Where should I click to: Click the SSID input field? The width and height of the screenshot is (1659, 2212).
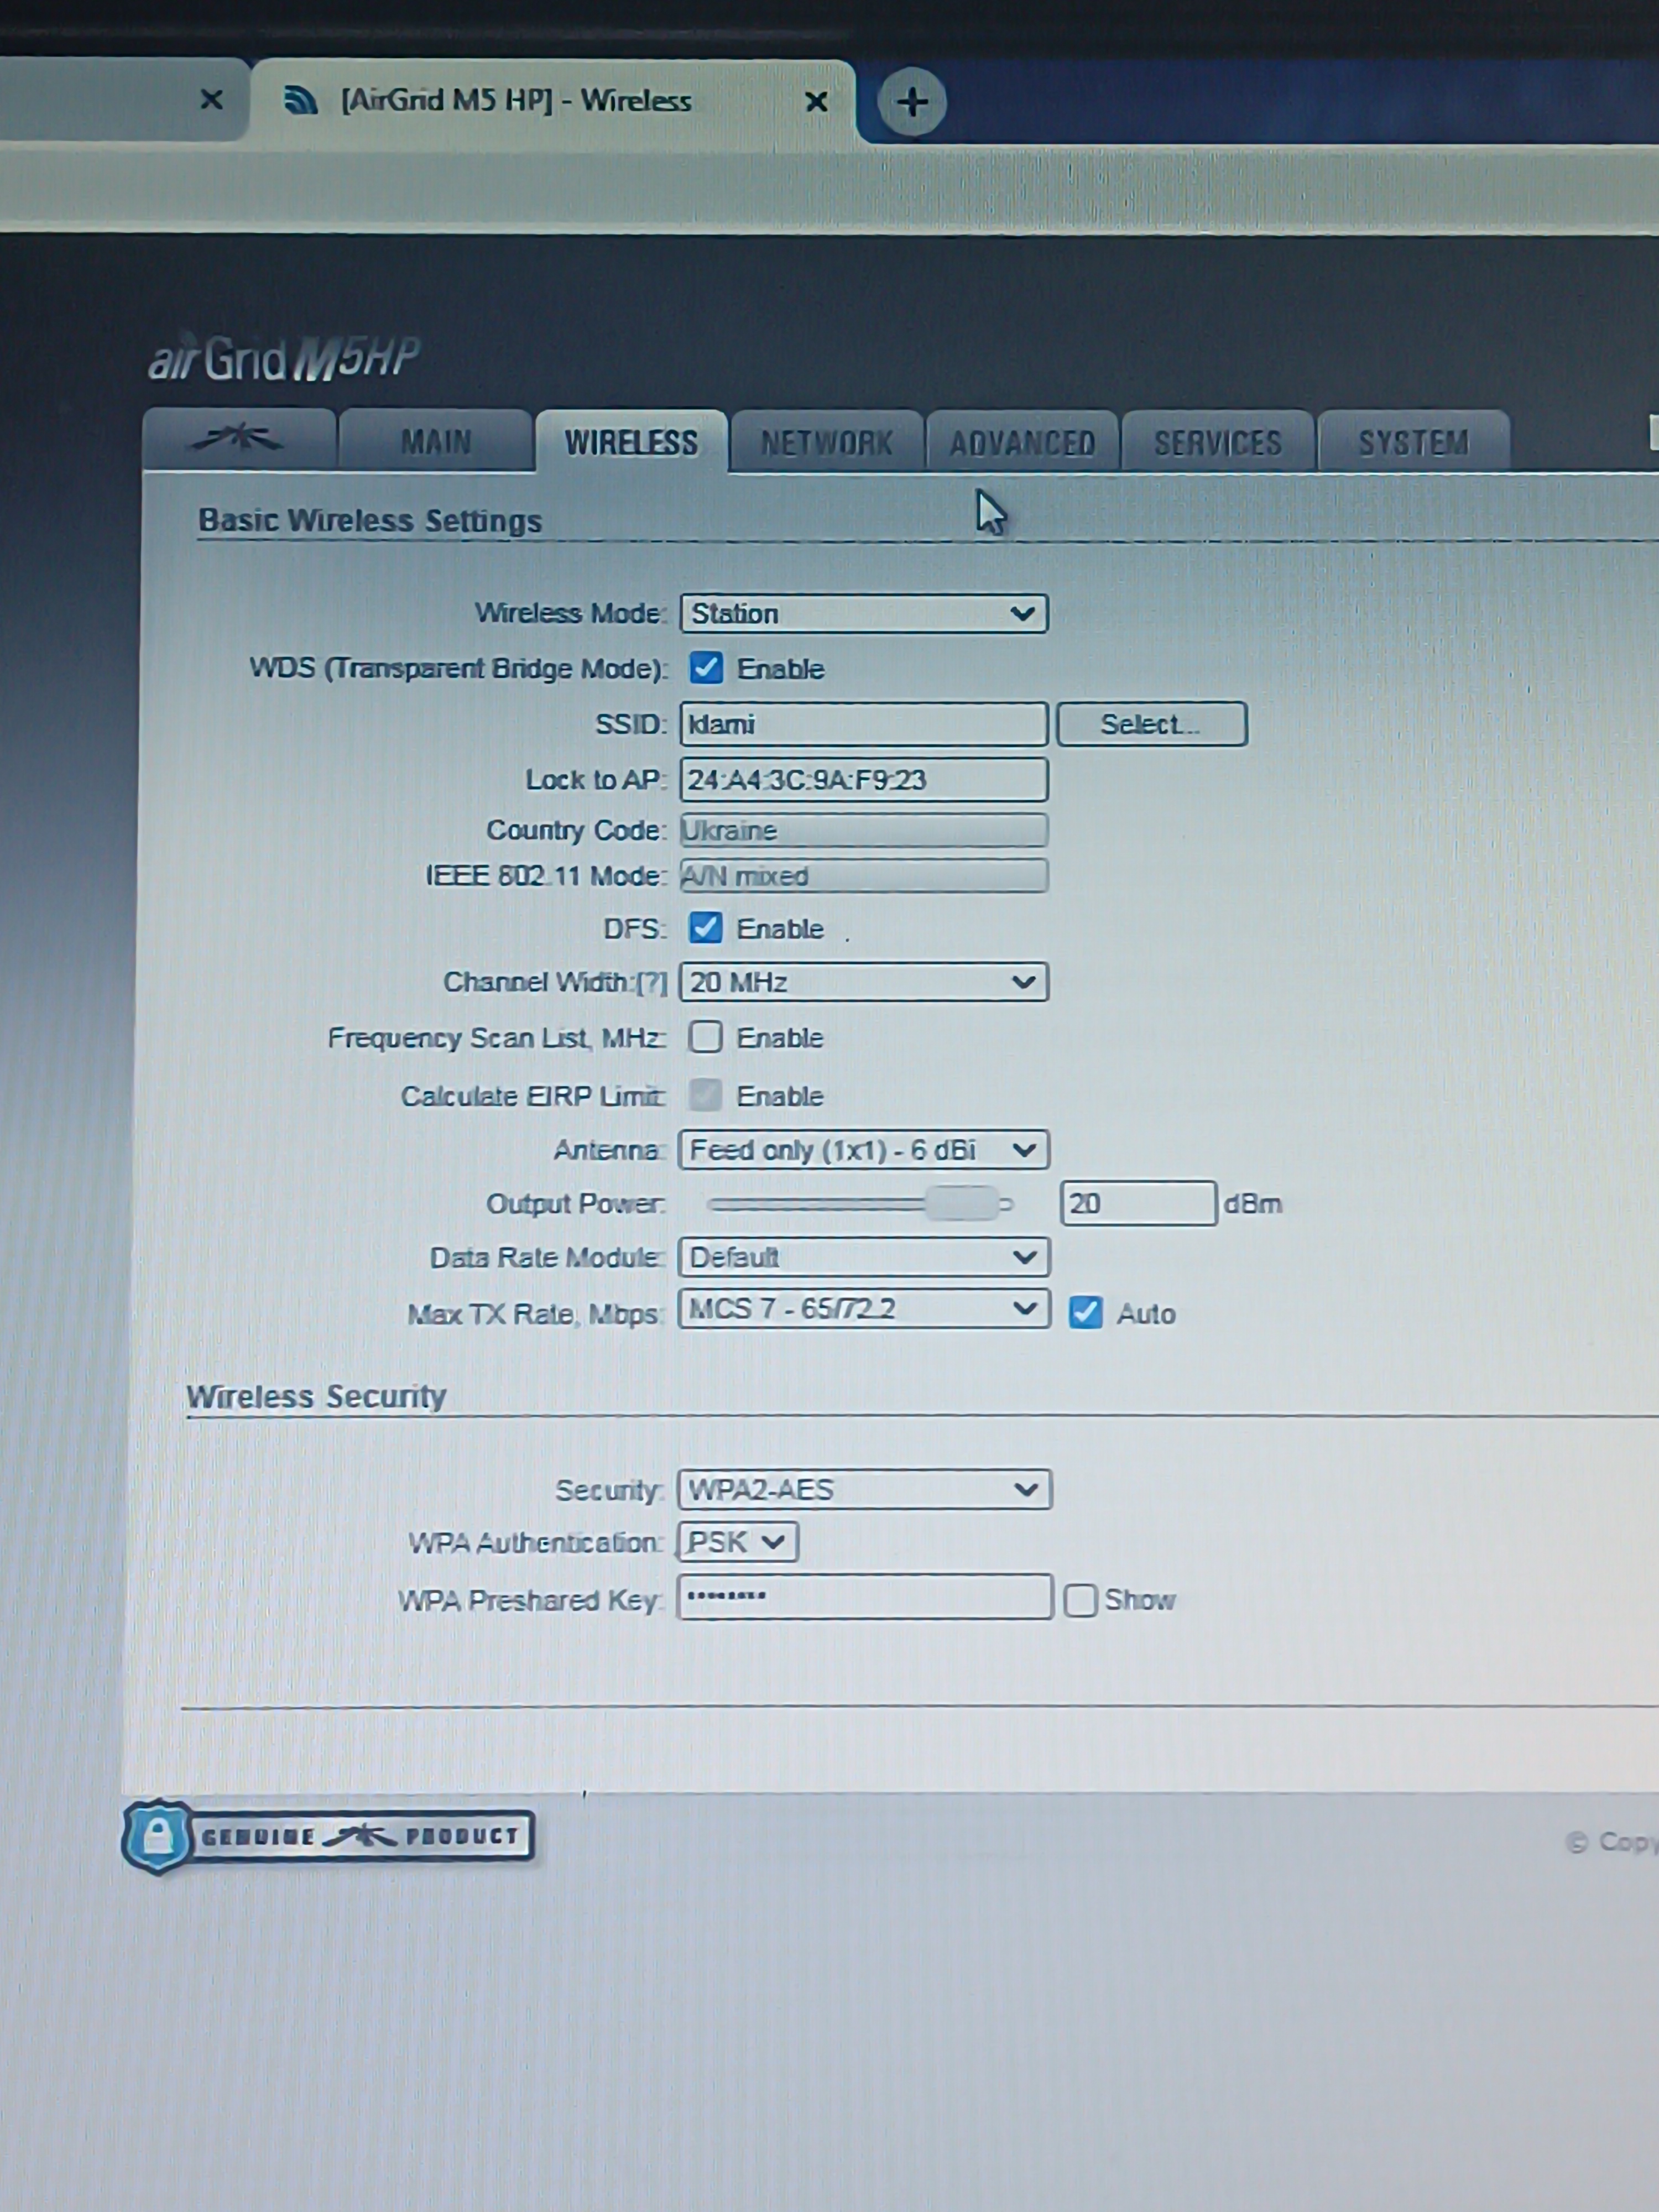[x=864, y=724]
